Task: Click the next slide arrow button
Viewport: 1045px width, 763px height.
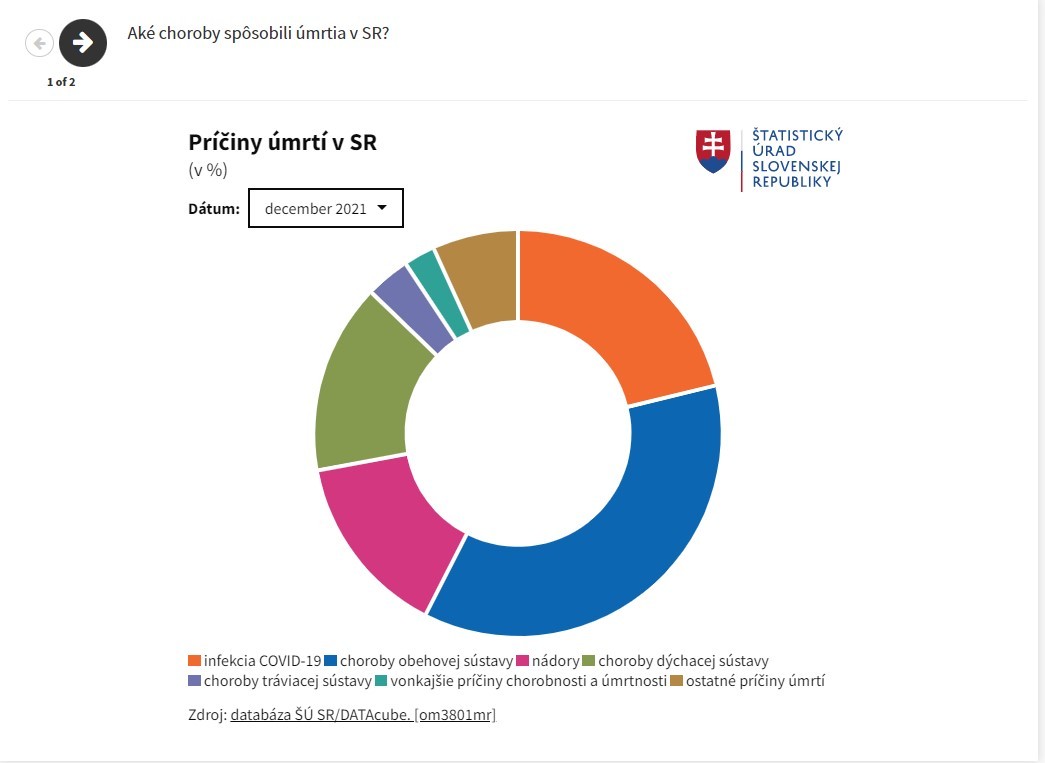Action: (x=83, y=42)
